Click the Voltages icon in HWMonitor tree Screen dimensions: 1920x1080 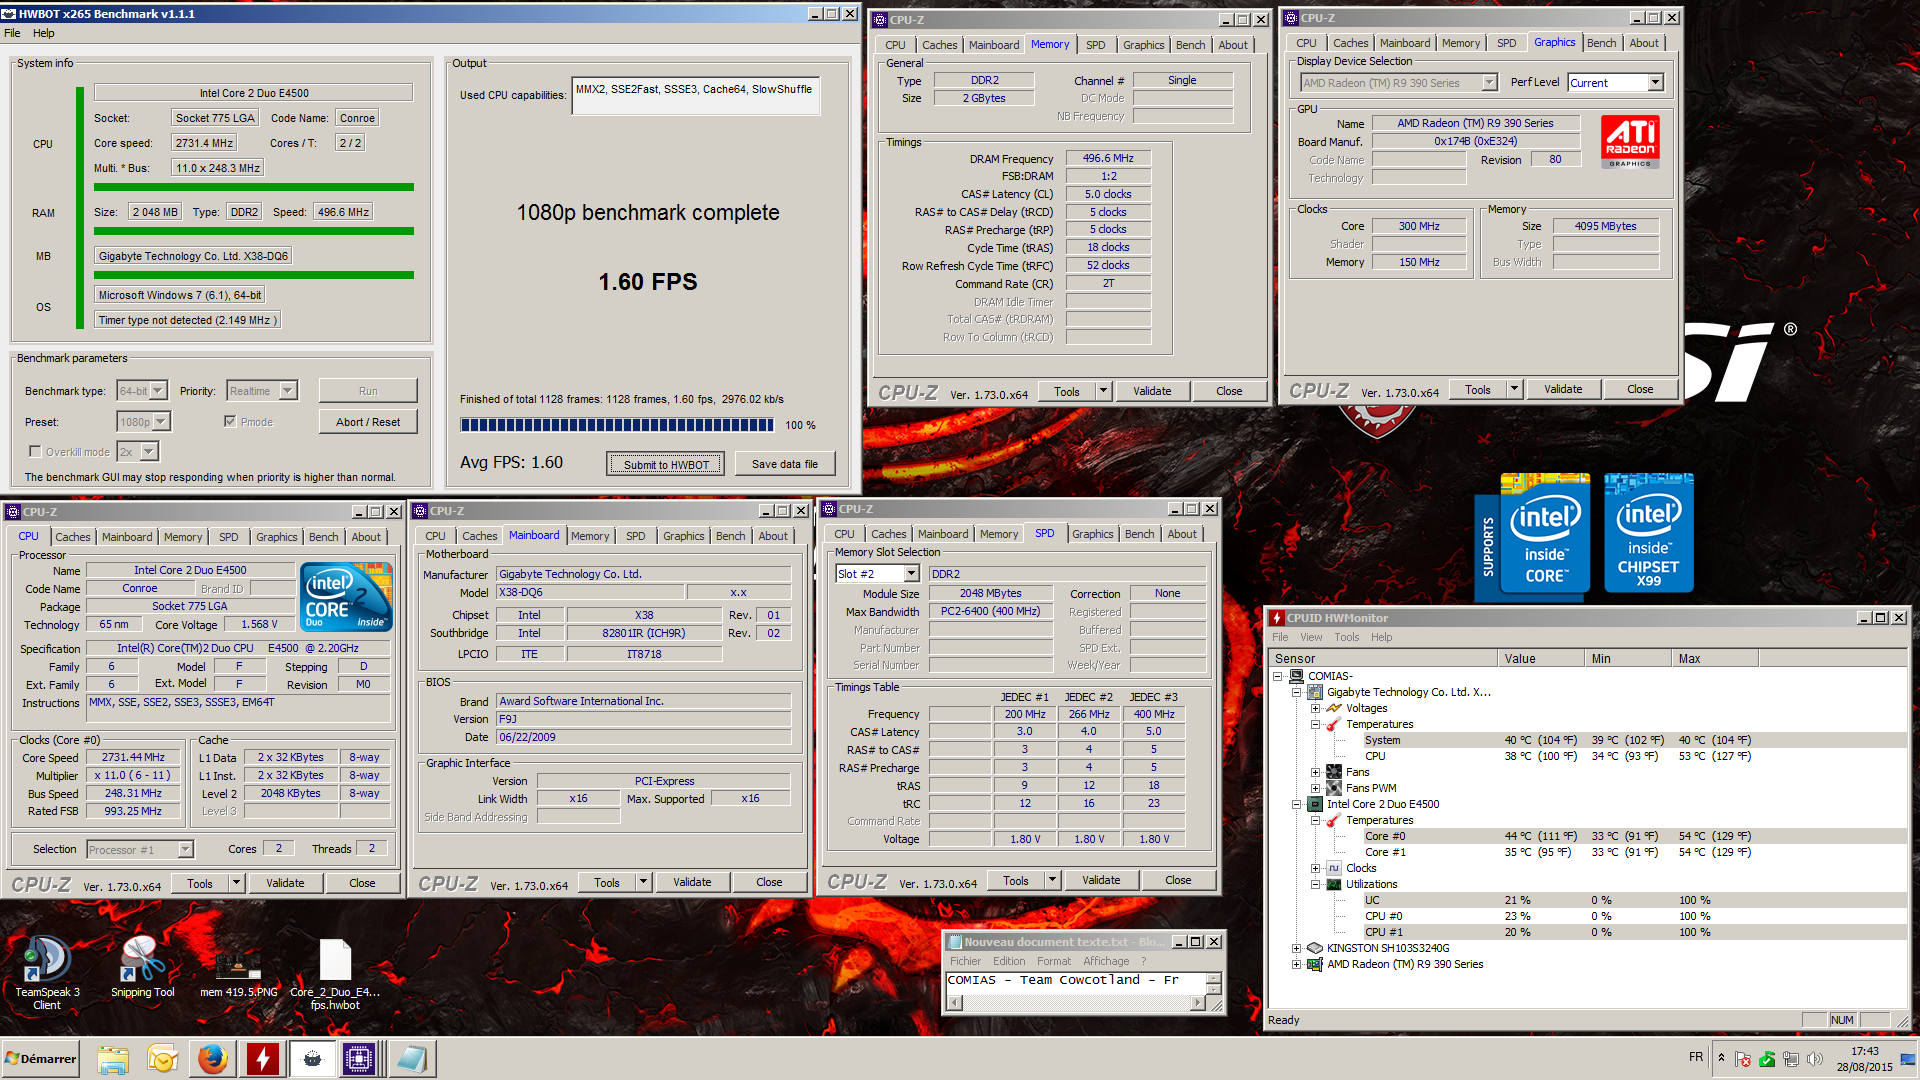click(x=1334, y=708)
